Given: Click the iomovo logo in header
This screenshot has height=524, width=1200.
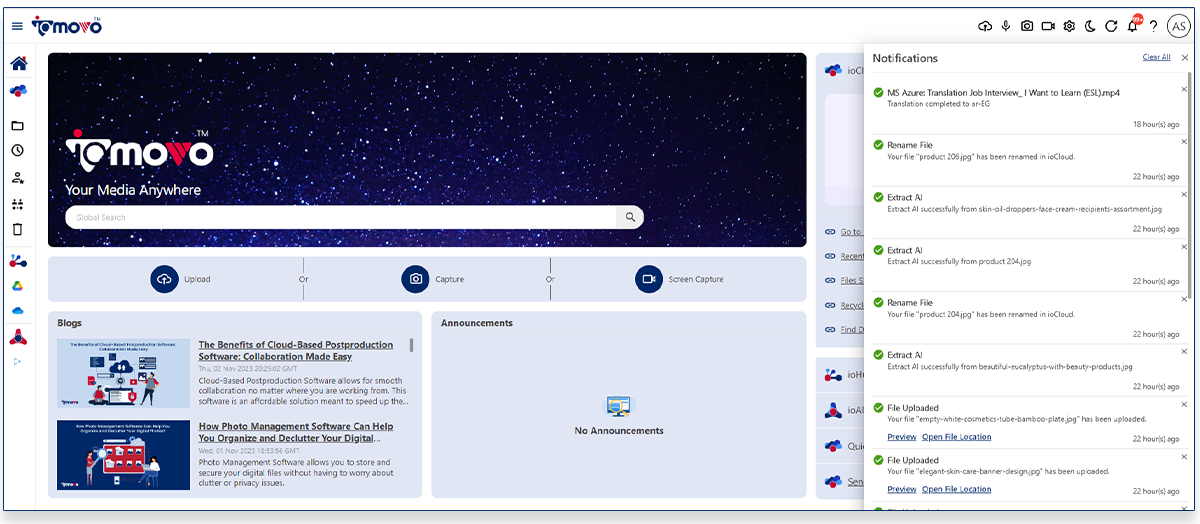Looking at the screenshot, I should coord(66,26).
